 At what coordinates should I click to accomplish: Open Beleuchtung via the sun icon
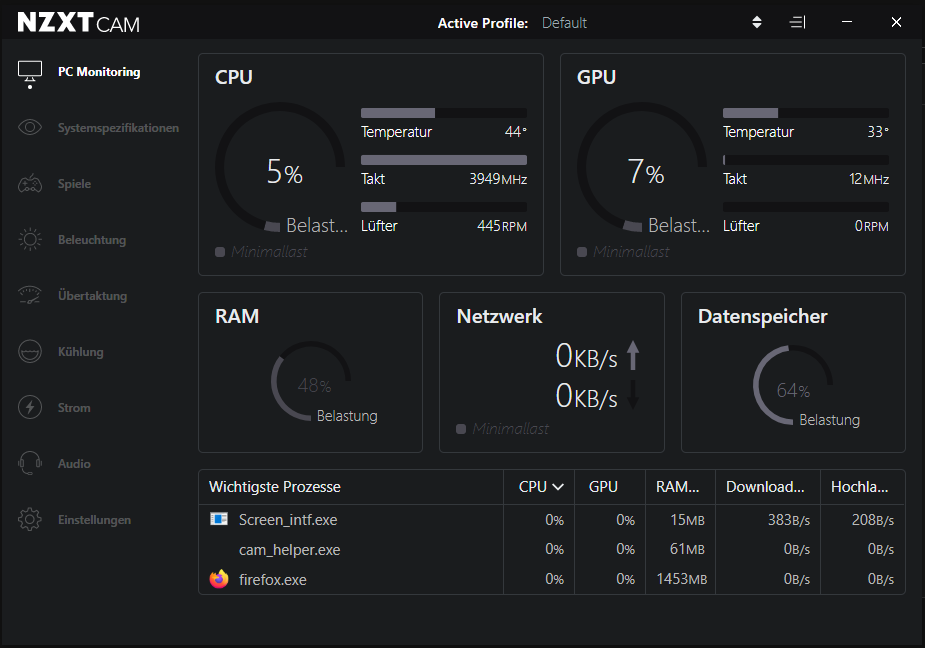pyautogui.click(x=30, y=240)
